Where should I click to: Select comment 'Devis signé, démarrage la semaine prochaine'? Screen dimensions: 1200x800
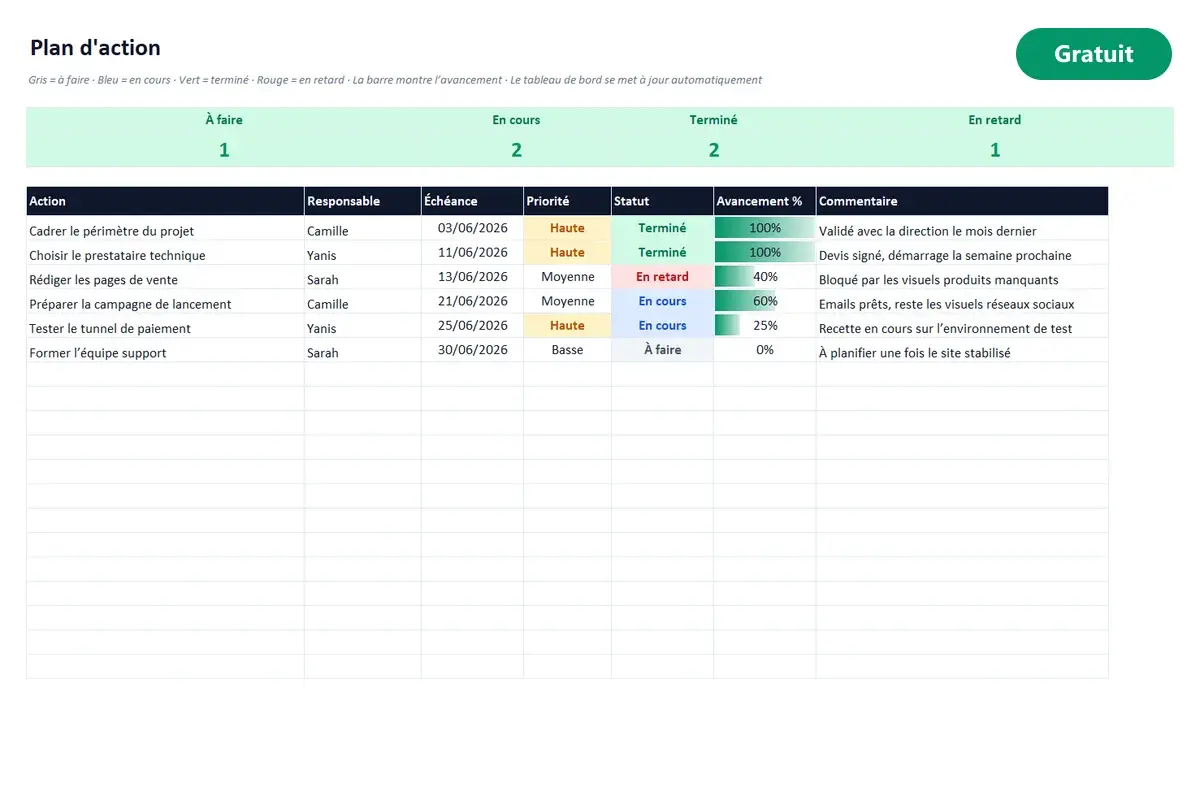point(962,253)
